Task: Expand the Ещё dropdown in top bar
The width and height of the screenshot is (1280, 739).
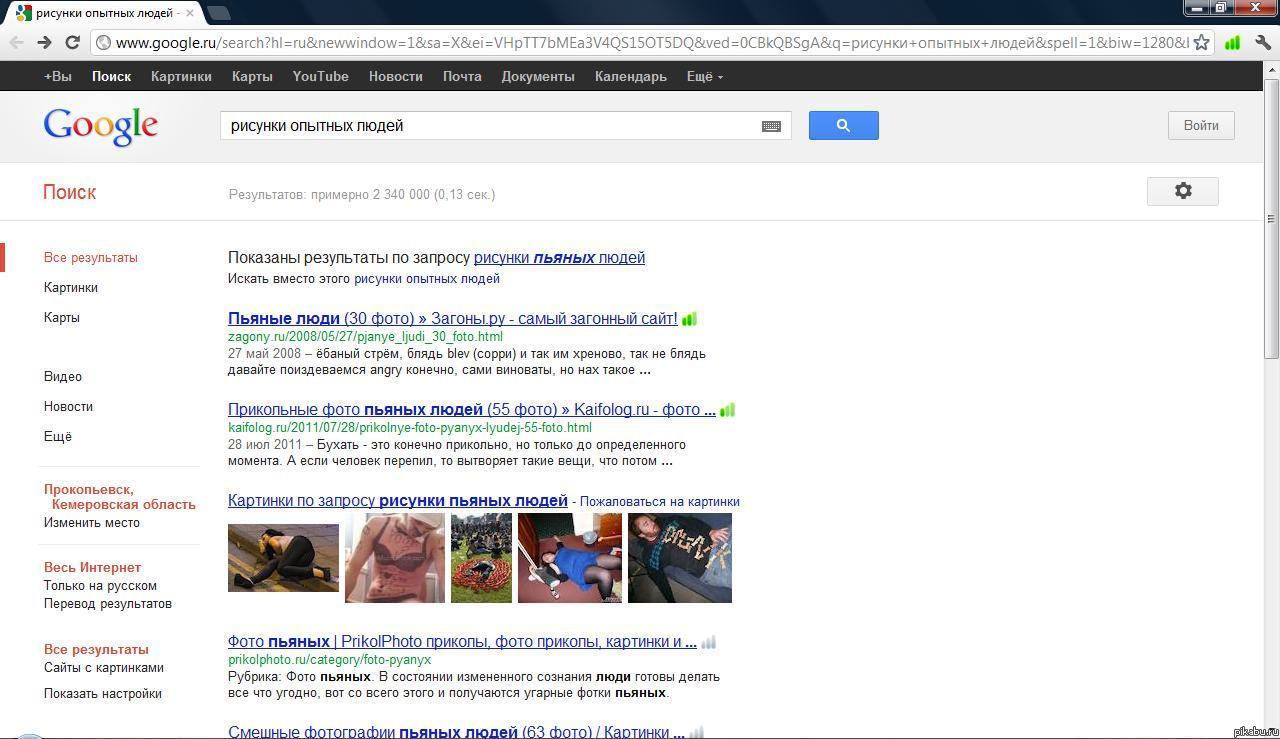Action: click(x=704, y=76)
